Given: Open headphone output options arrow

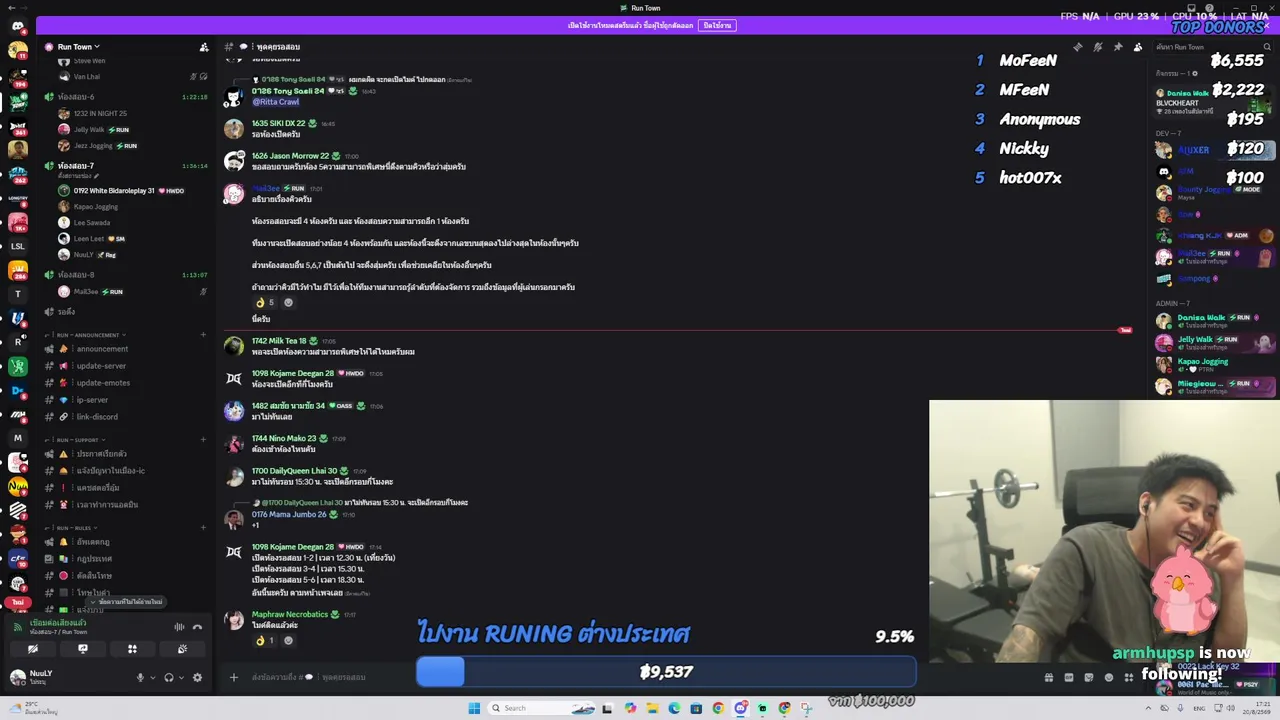Looking at the screenshot, I should click(181, 678).
